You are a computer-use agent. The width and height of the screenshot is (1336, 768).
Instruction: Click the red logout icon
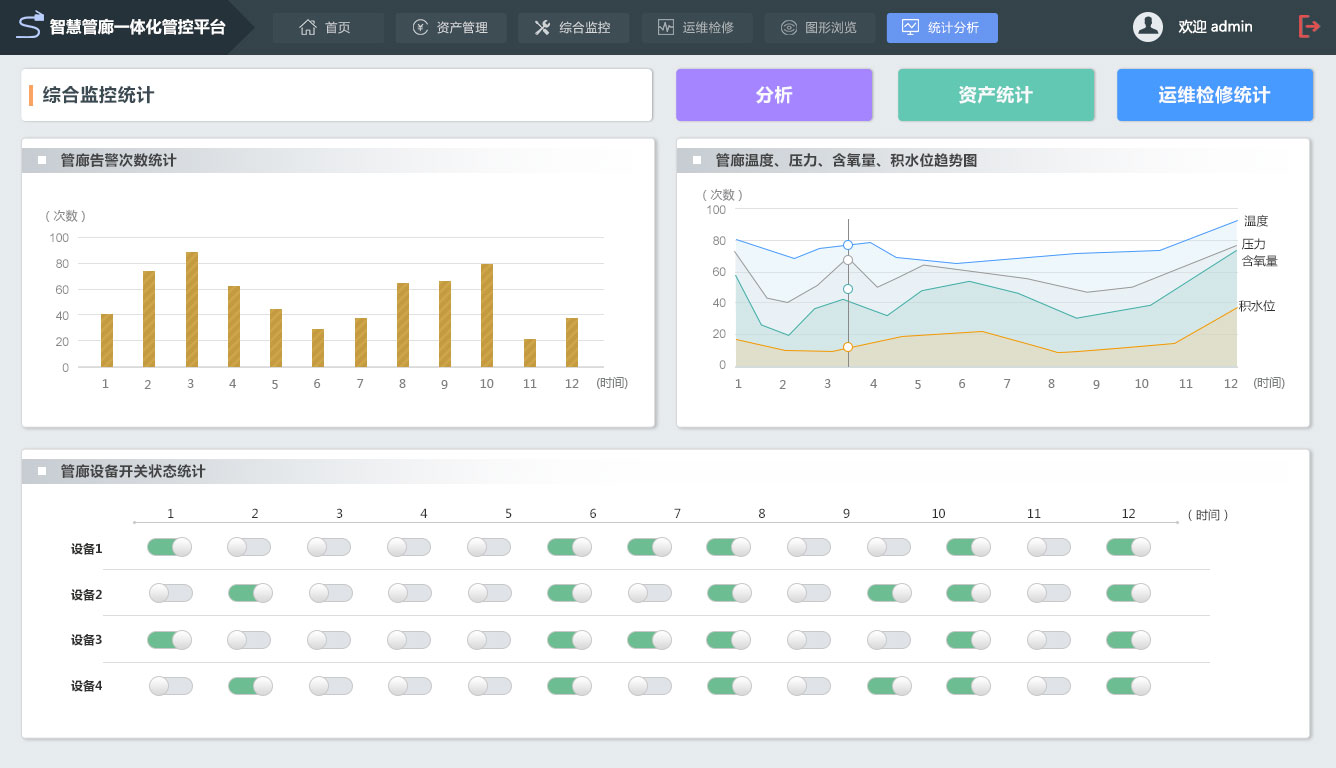1309,27
